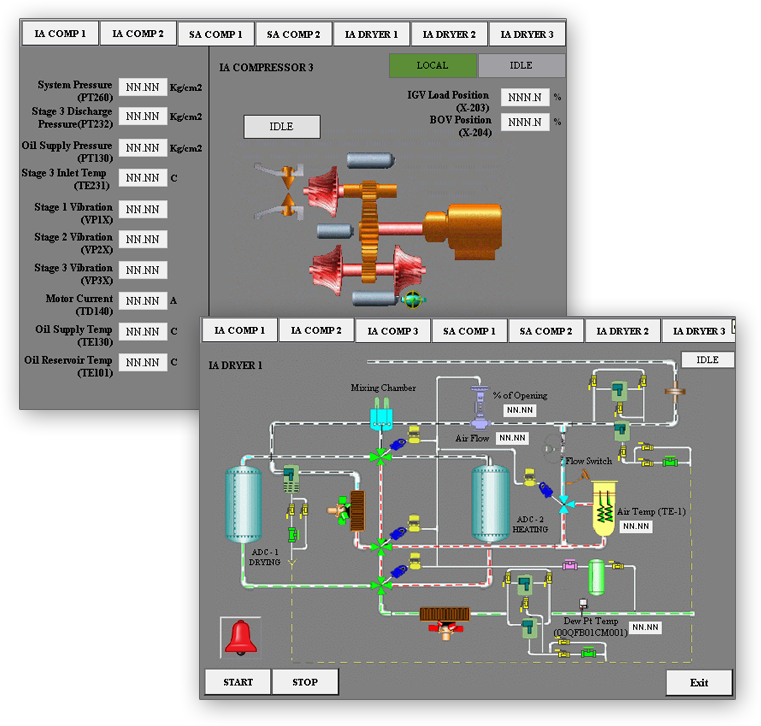This screenshot has width=761, height=726.
Task: Click the ADC-1 Drying vessel
Action: [244, 504]
